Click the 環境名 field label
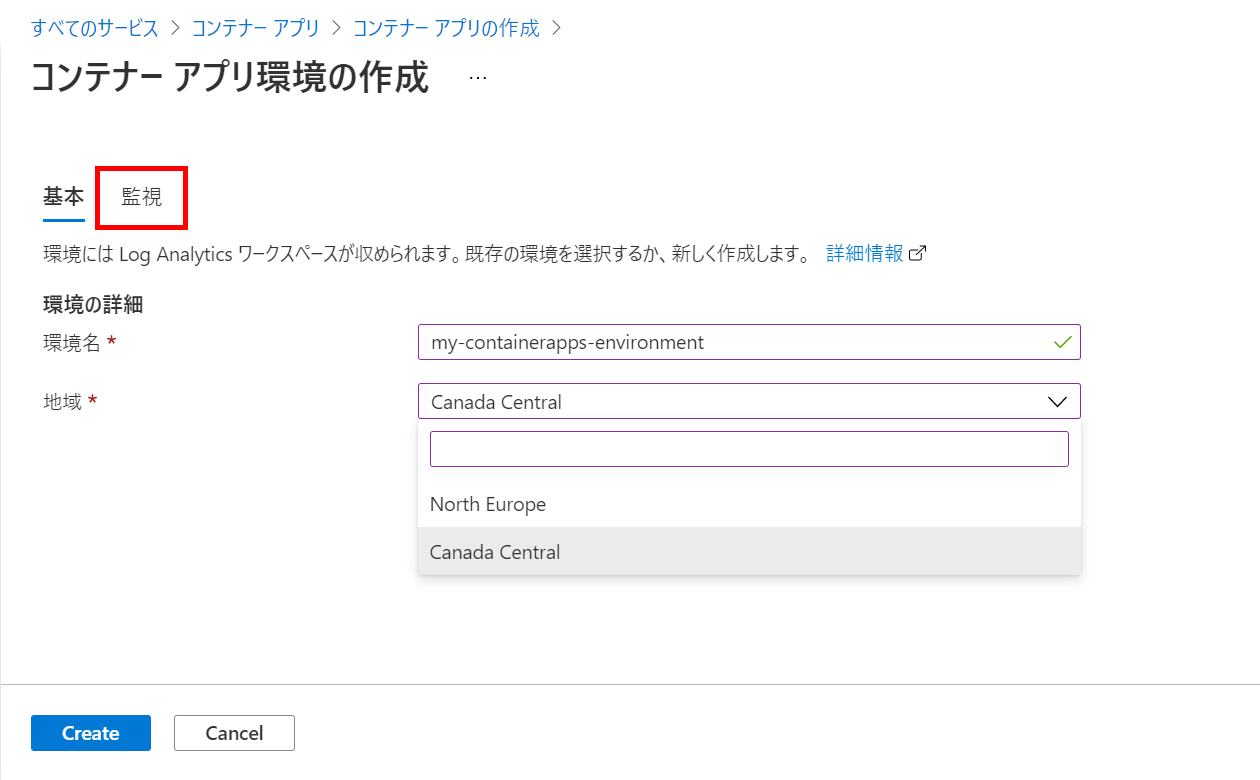Viewport: 1260px width, 780px height. coord(72,343)
